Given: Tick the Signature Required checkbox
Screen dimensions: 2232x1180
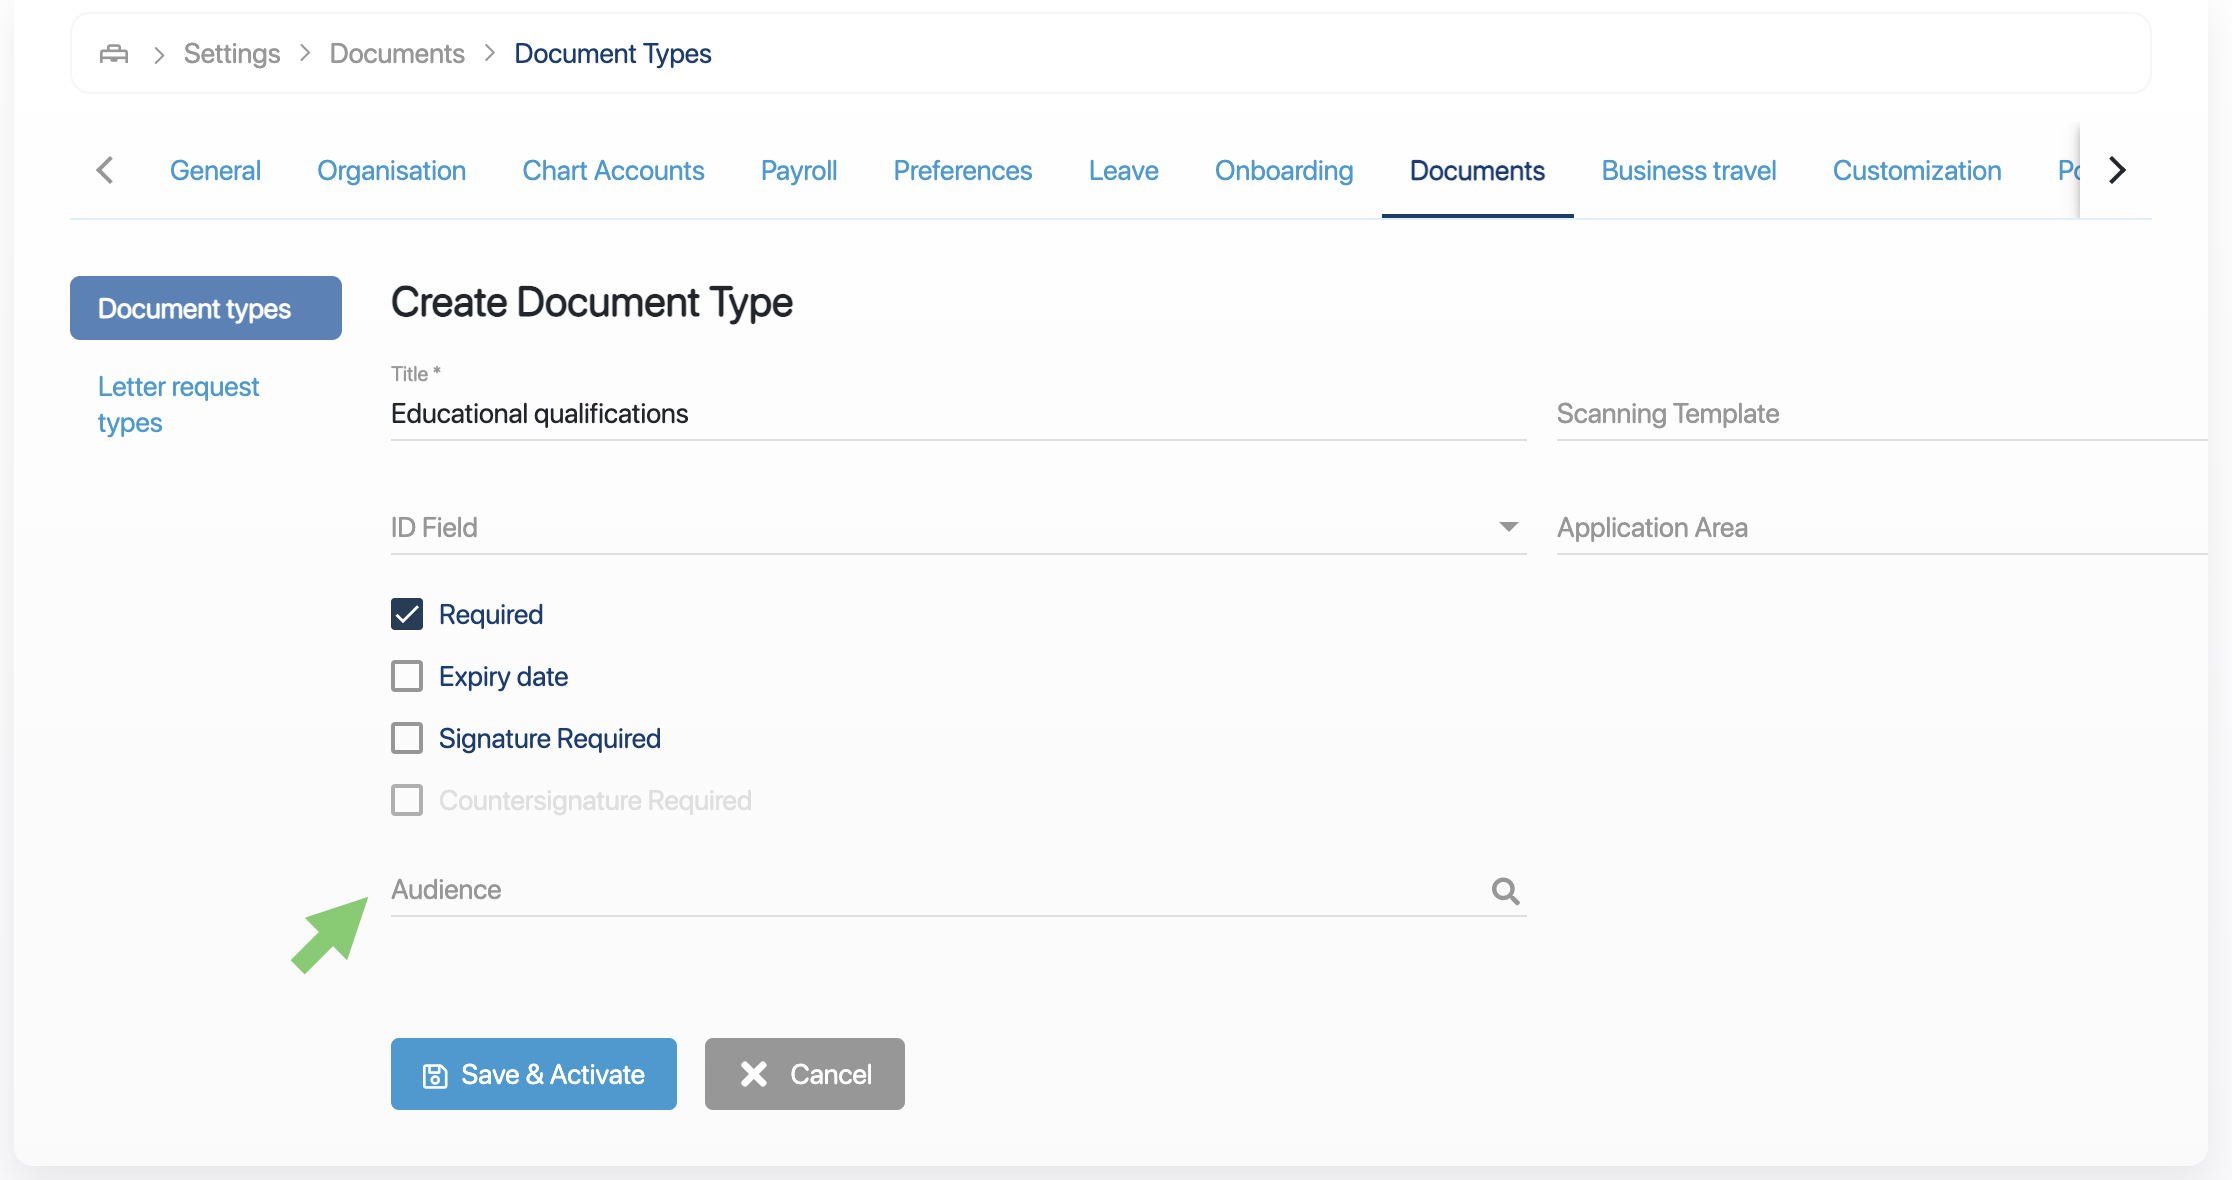Looking at the screenshot, I should tap(407, 738).
